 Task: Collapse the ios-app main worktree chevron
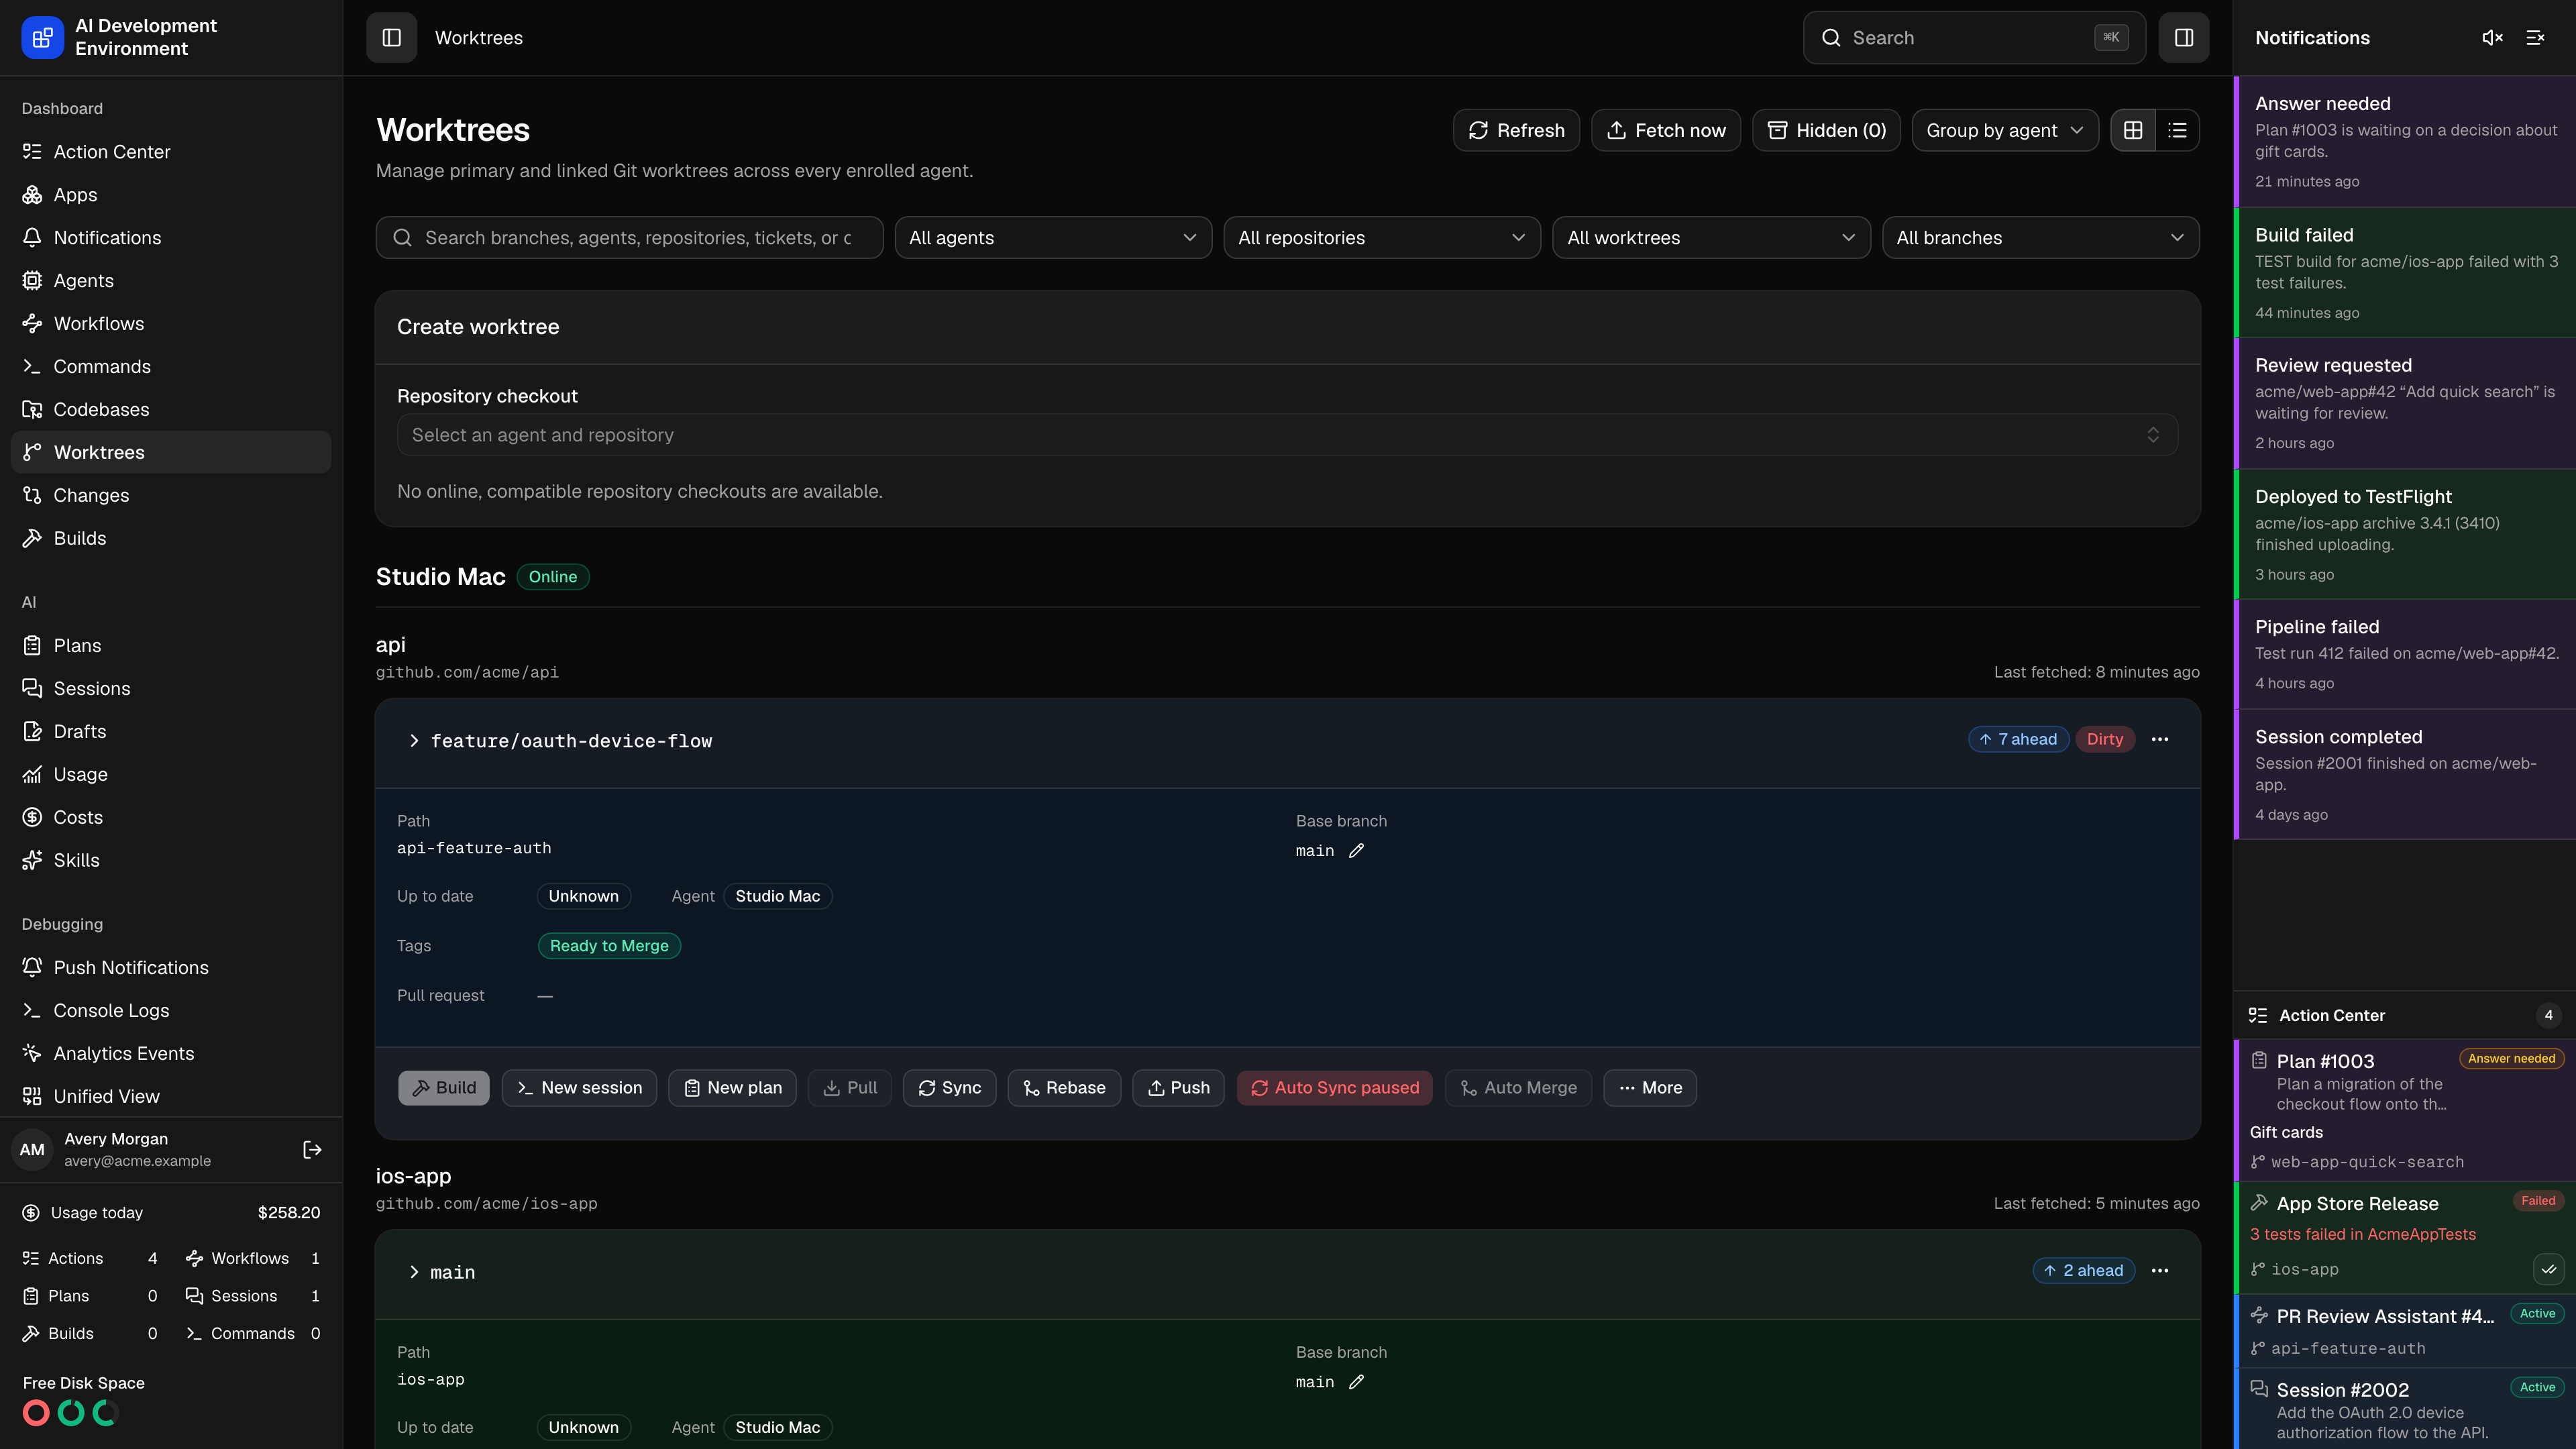click(414, 1272)
